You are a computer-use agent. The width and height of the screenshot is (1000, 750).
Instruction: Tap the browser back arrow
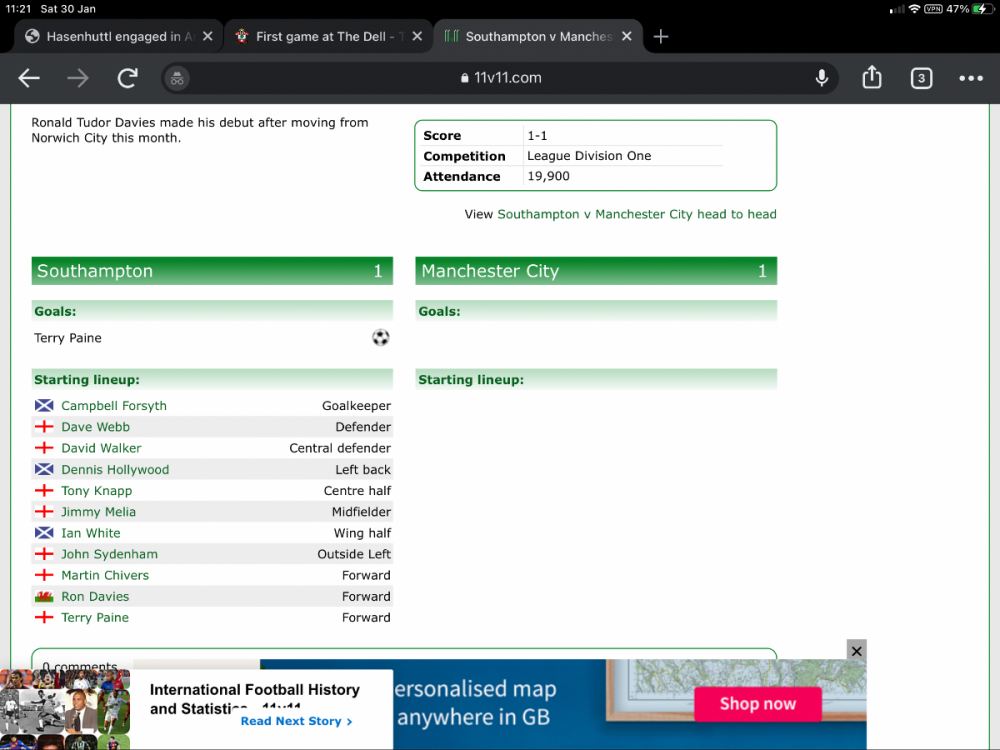tap(29, 78)
